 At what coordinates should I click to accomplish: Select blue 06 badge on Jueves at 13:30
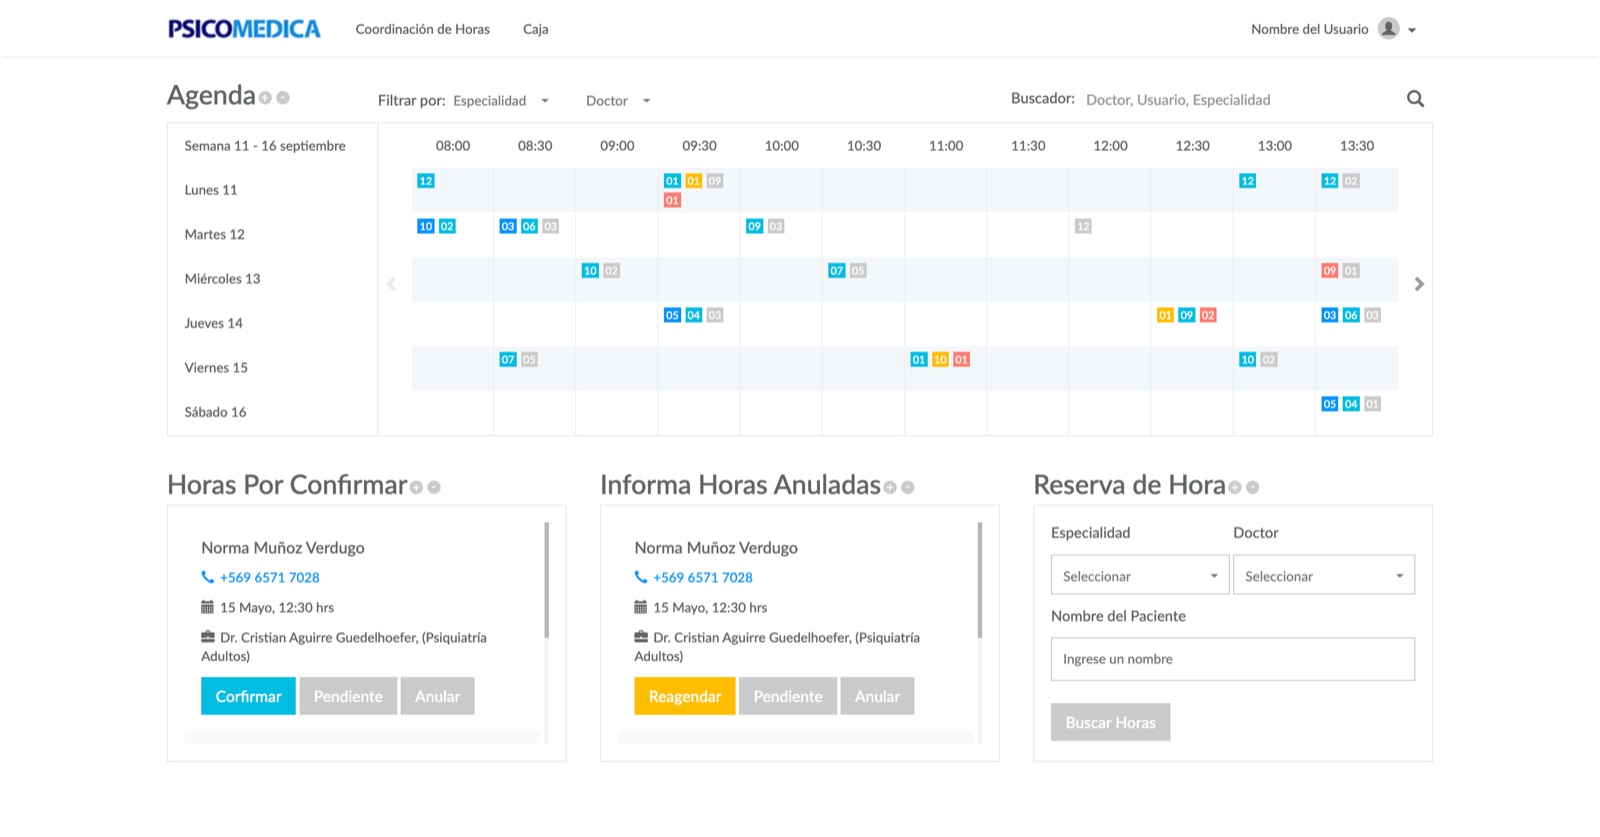tap(1351, 315)
